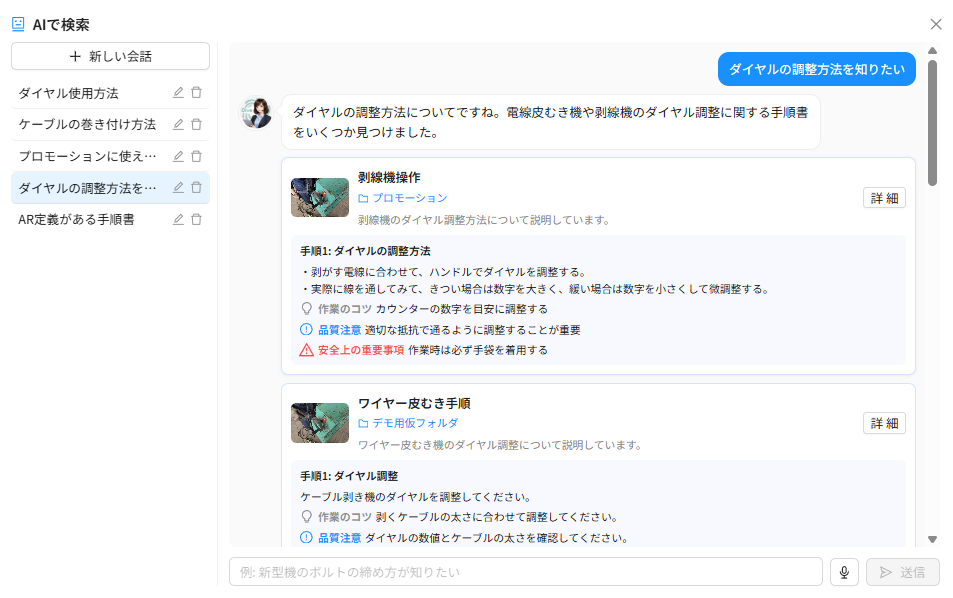Click the 安全上の重要事項 red label
The width and height of the screenshot is (953, 598).
point(361,350)
